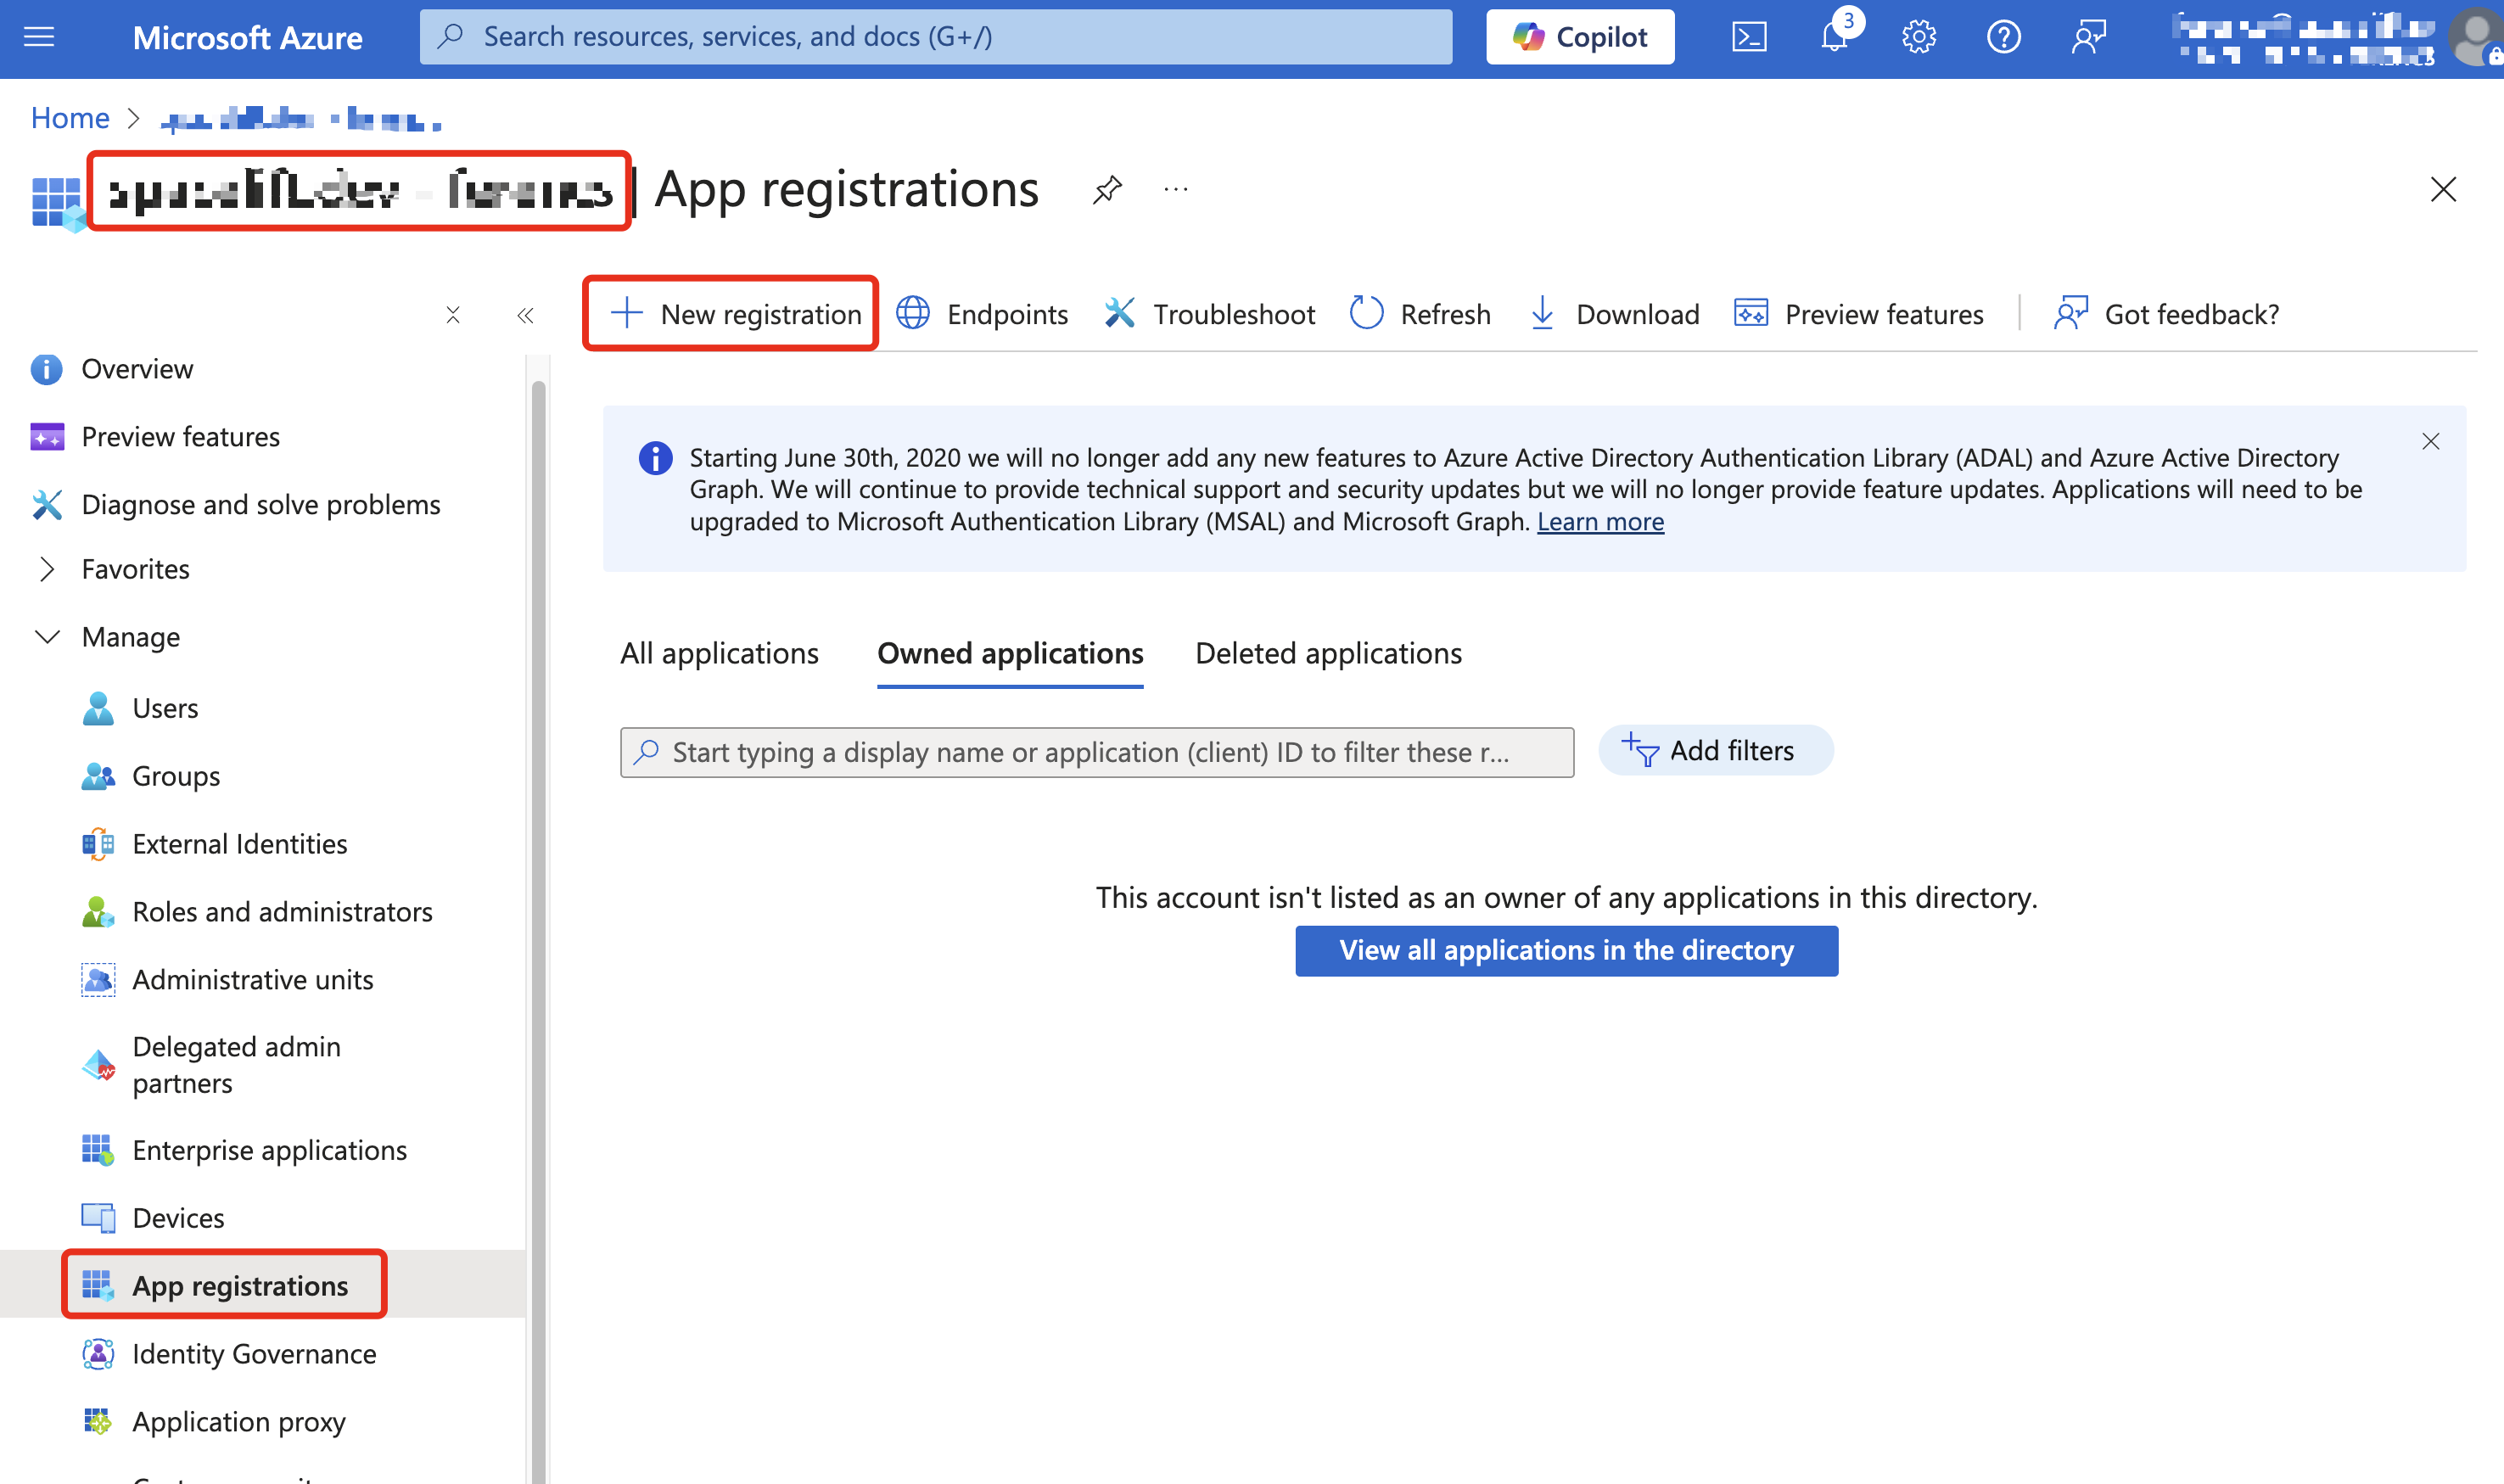Open the notifications bell
The width and height of the screenshot is (2504, 1484).
coord(1834,37)
